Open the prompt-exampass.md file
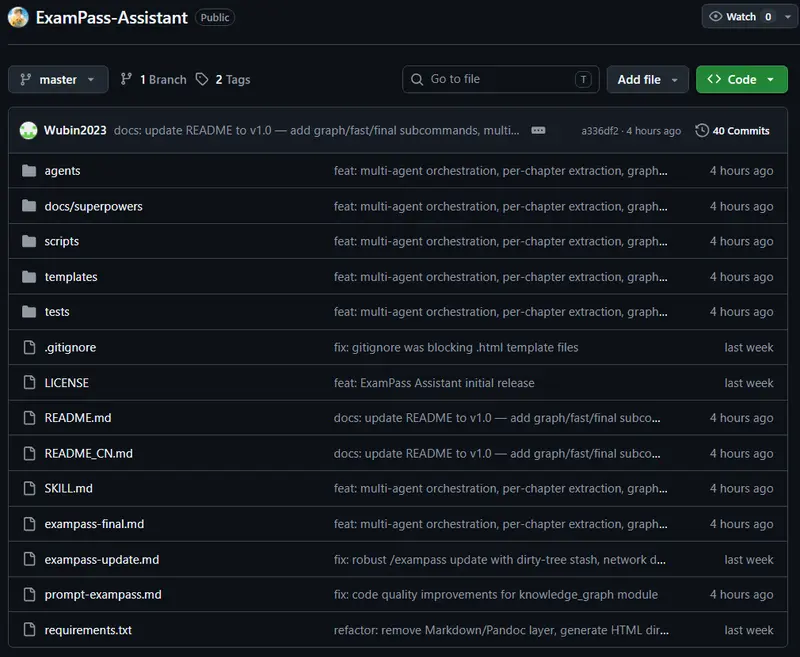Viewport: 800px width, 657px height. [x=103, y=595]
